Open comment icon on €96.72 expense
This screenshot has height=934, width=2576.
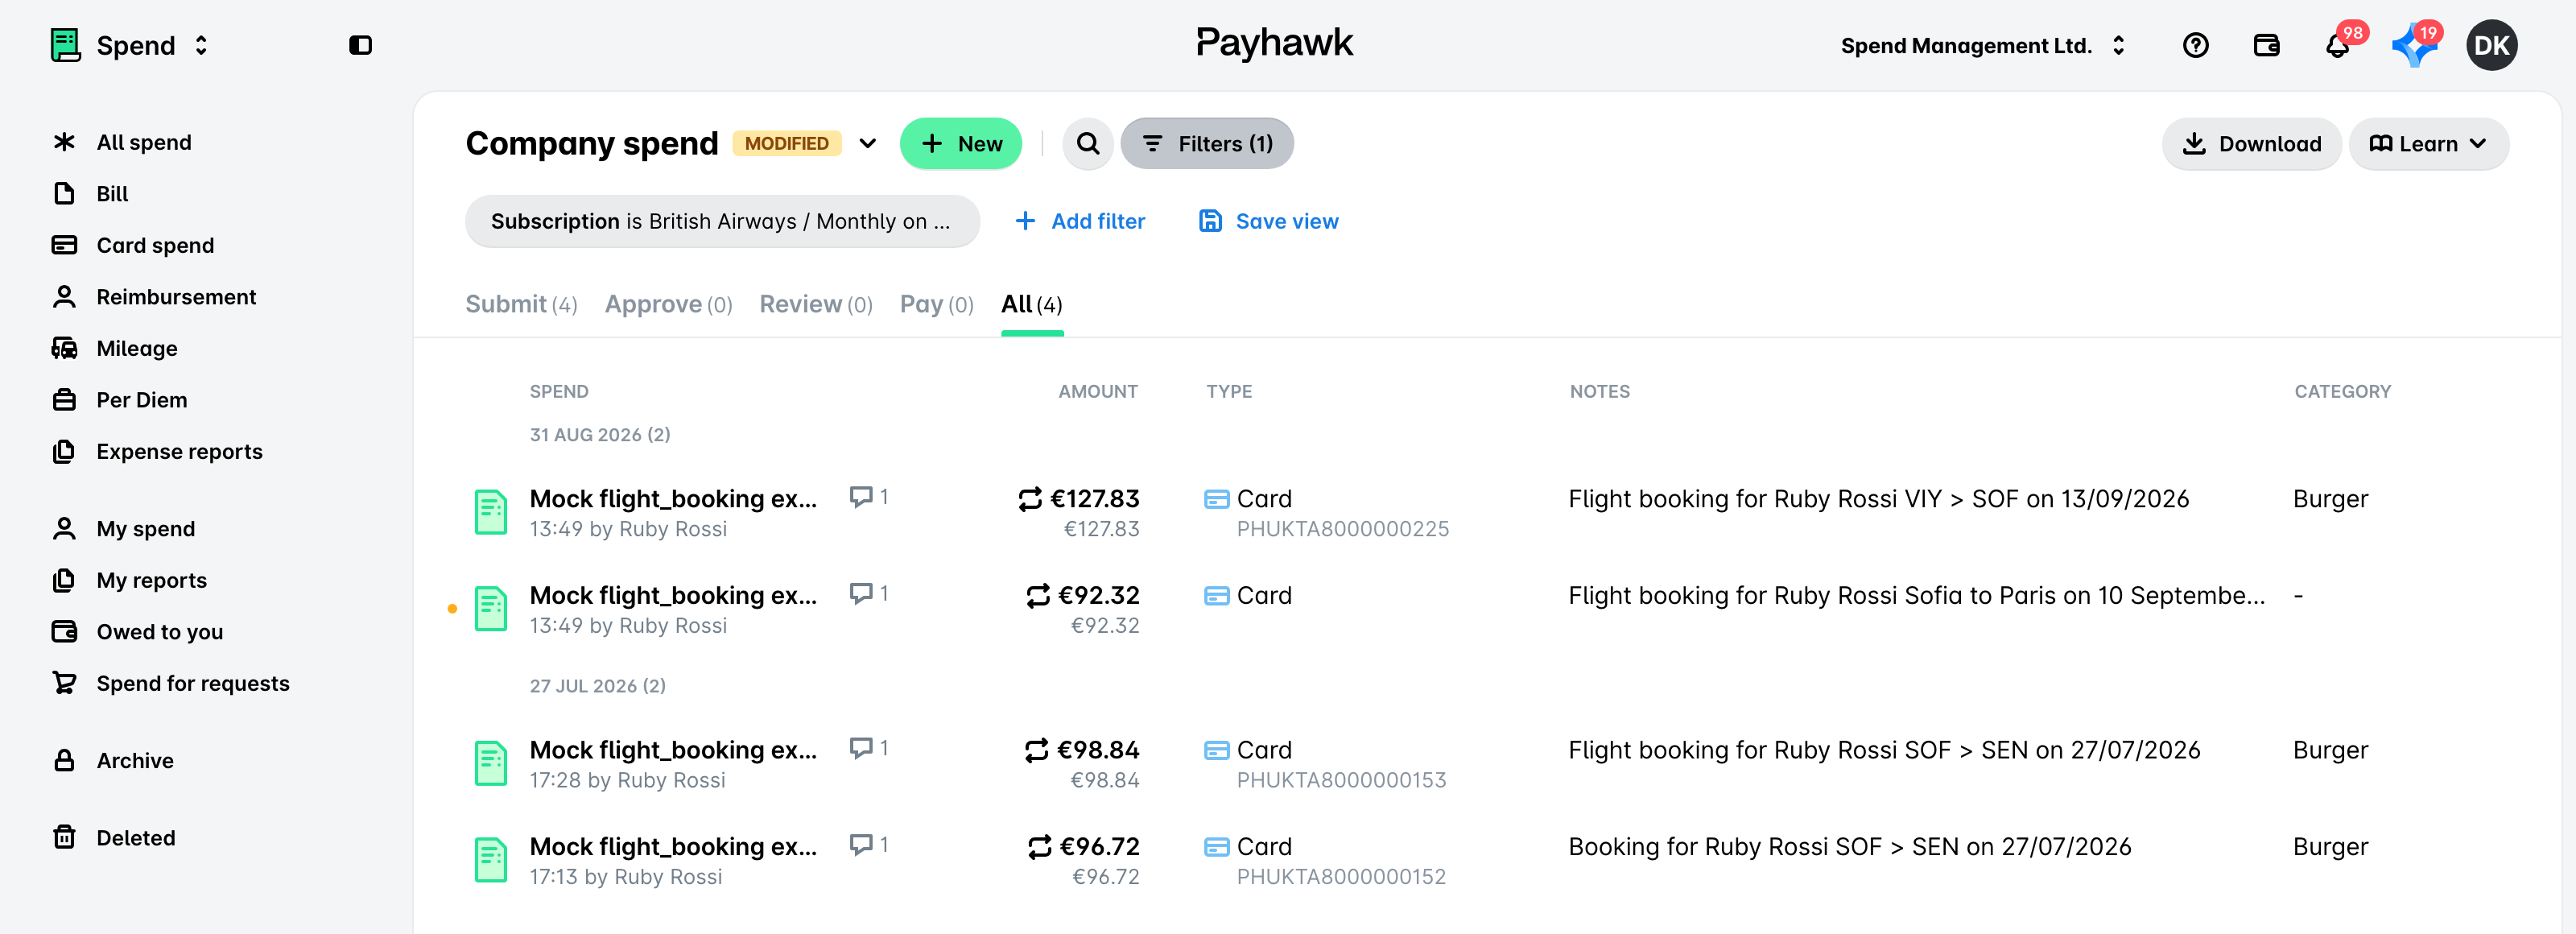tap(860, 845)
